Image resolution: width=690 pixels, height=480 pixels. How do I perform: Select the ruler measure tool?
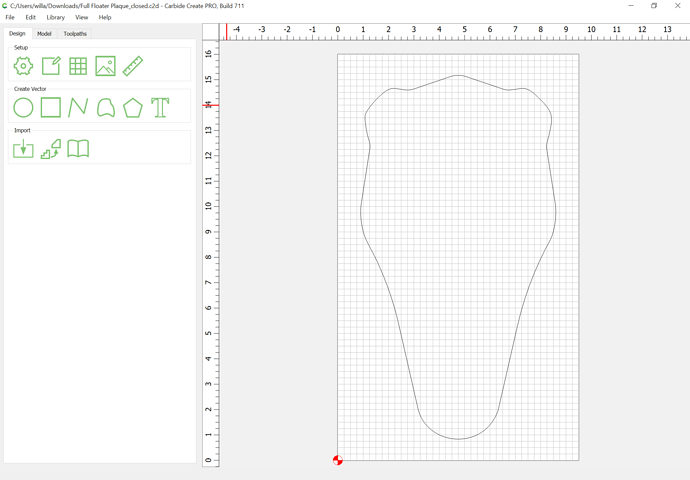pyautogui.click(x=133, y=66)
